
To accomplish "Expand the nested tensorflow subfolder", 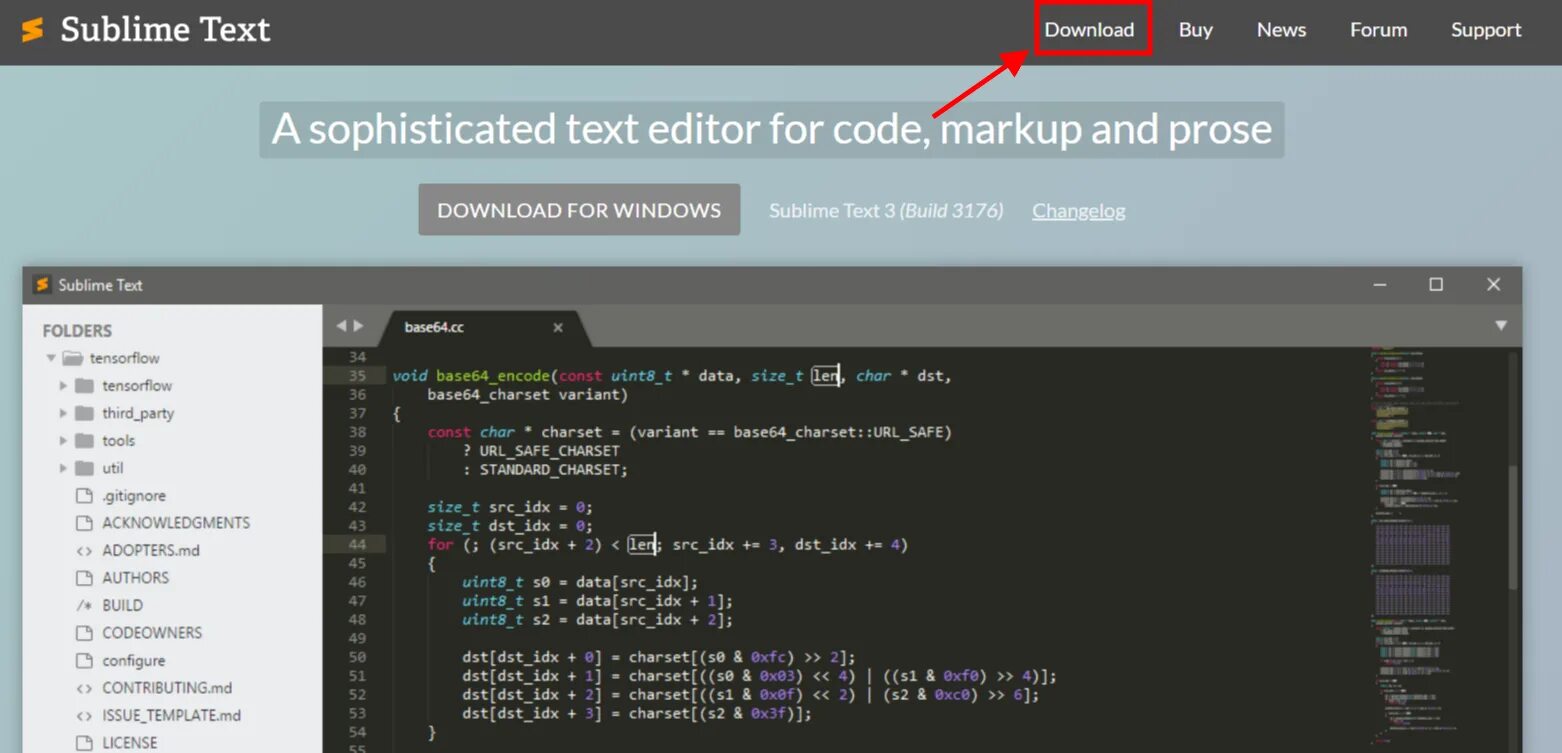I will (64, 386).
